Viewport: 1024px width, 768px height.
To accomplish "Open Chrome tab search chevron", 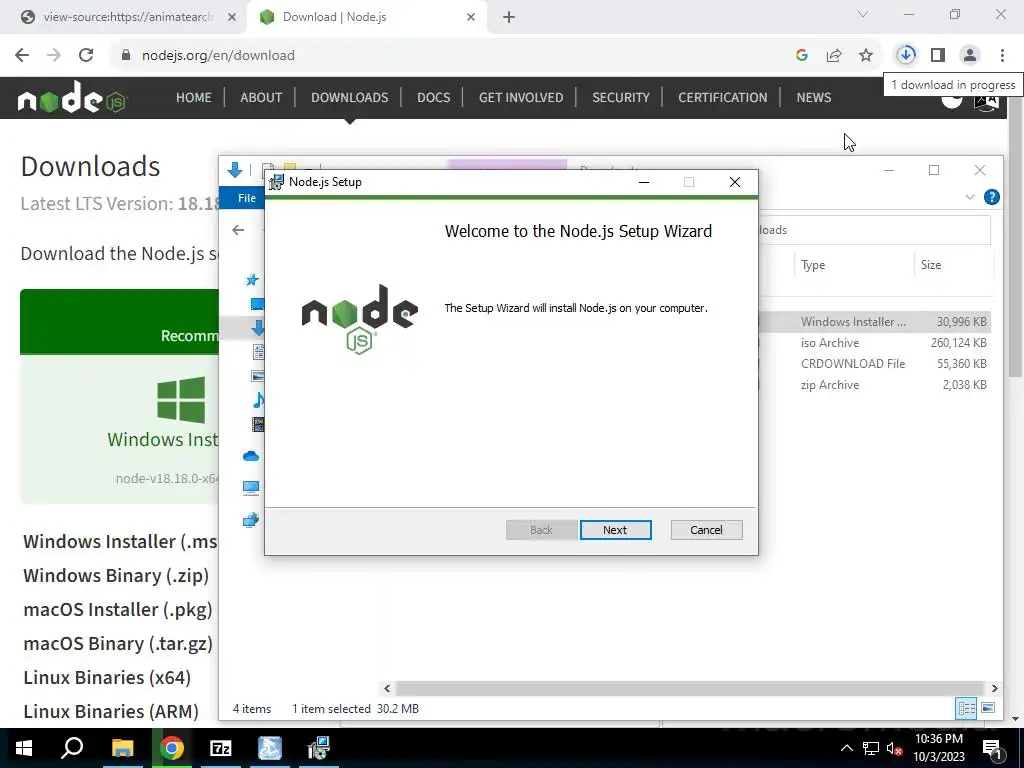I will tap(863, 14).
